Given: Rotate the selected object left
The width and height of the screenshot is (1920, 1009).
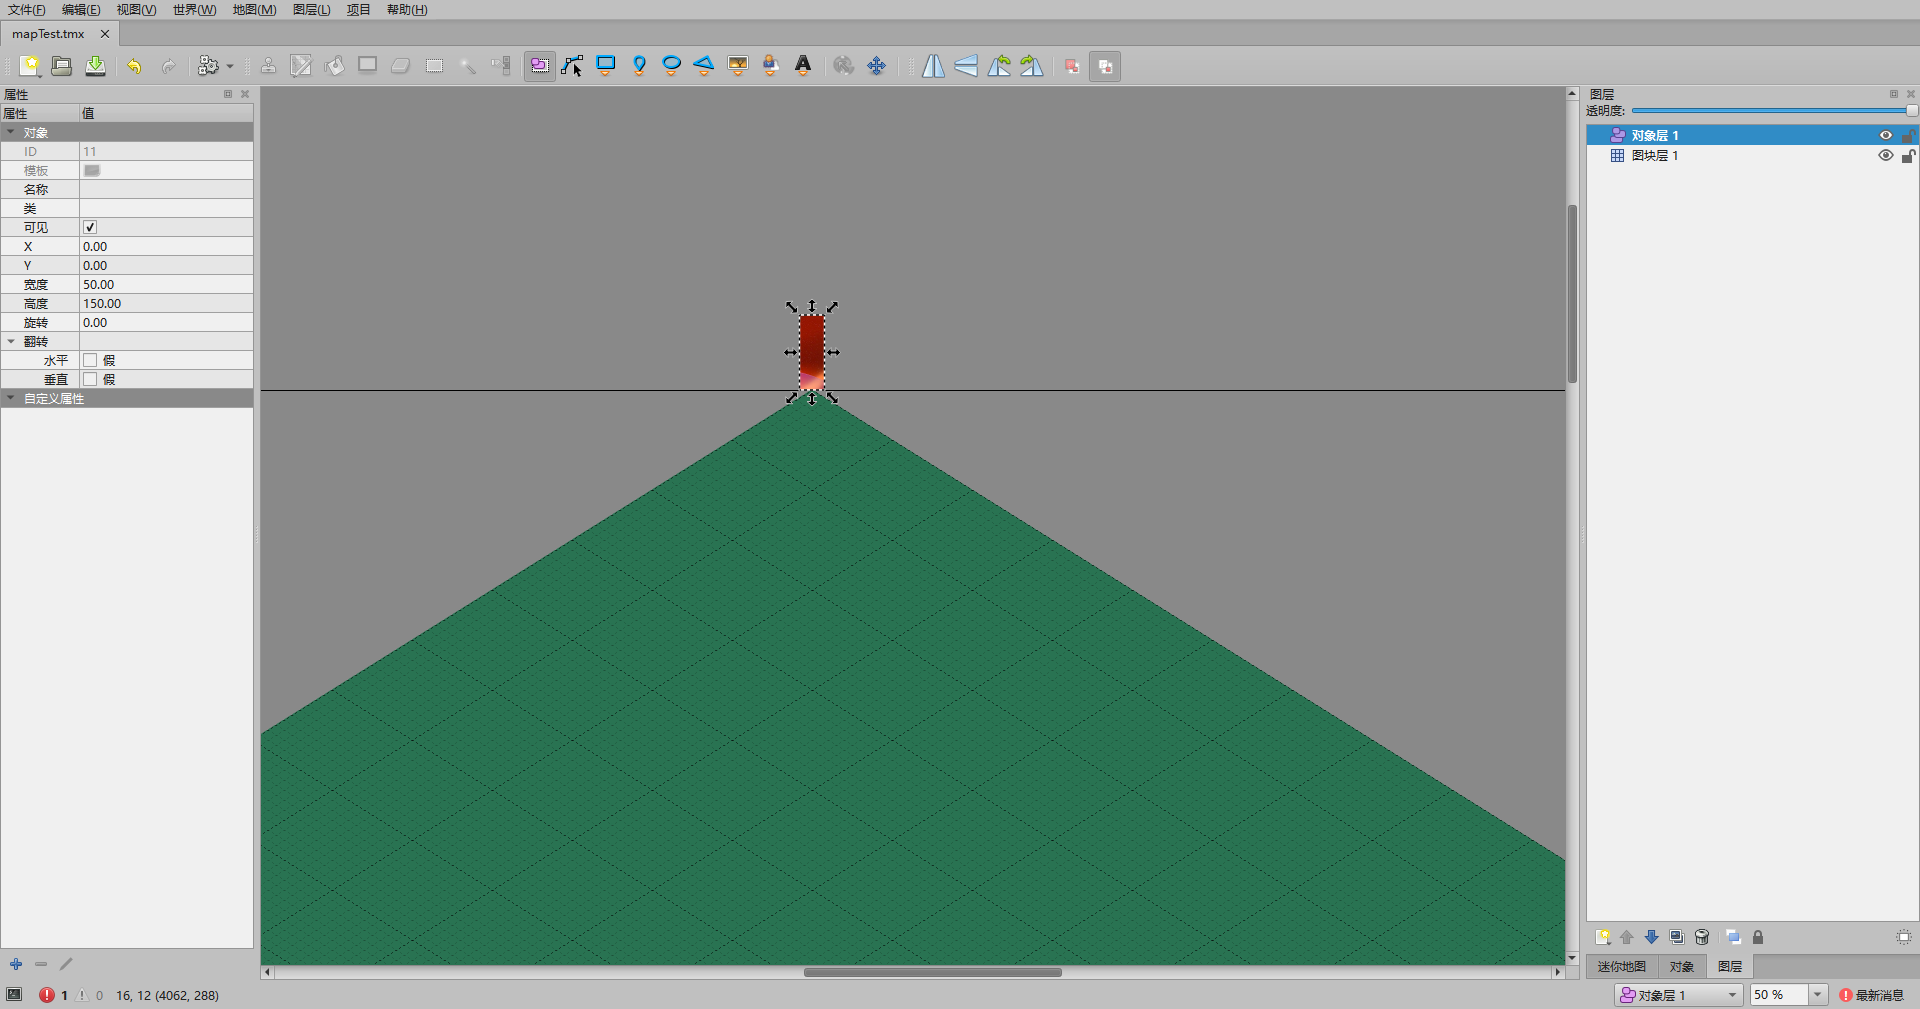Looking at the screenshot, I should (999, 66).
